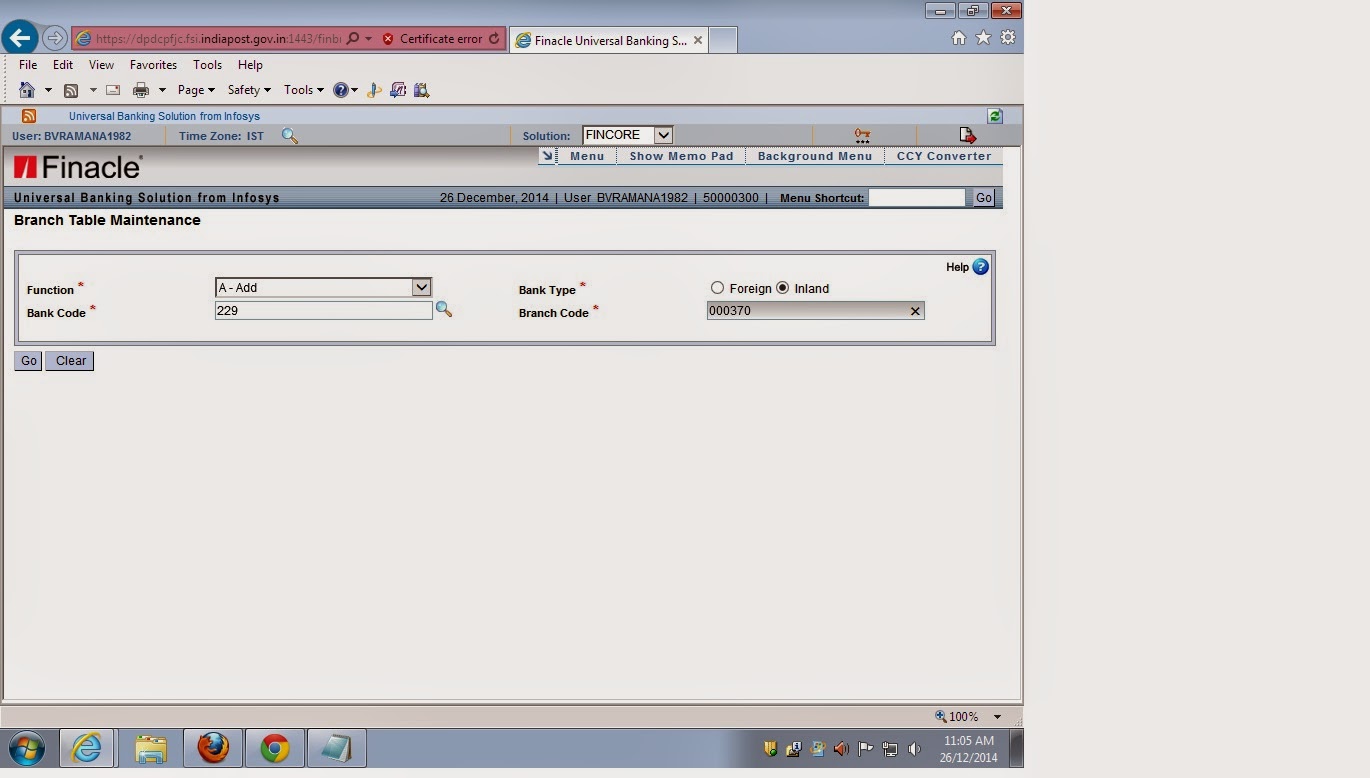Click the refresh icon in address bar
Screen dimensions: 1370x778
point(494,39)
